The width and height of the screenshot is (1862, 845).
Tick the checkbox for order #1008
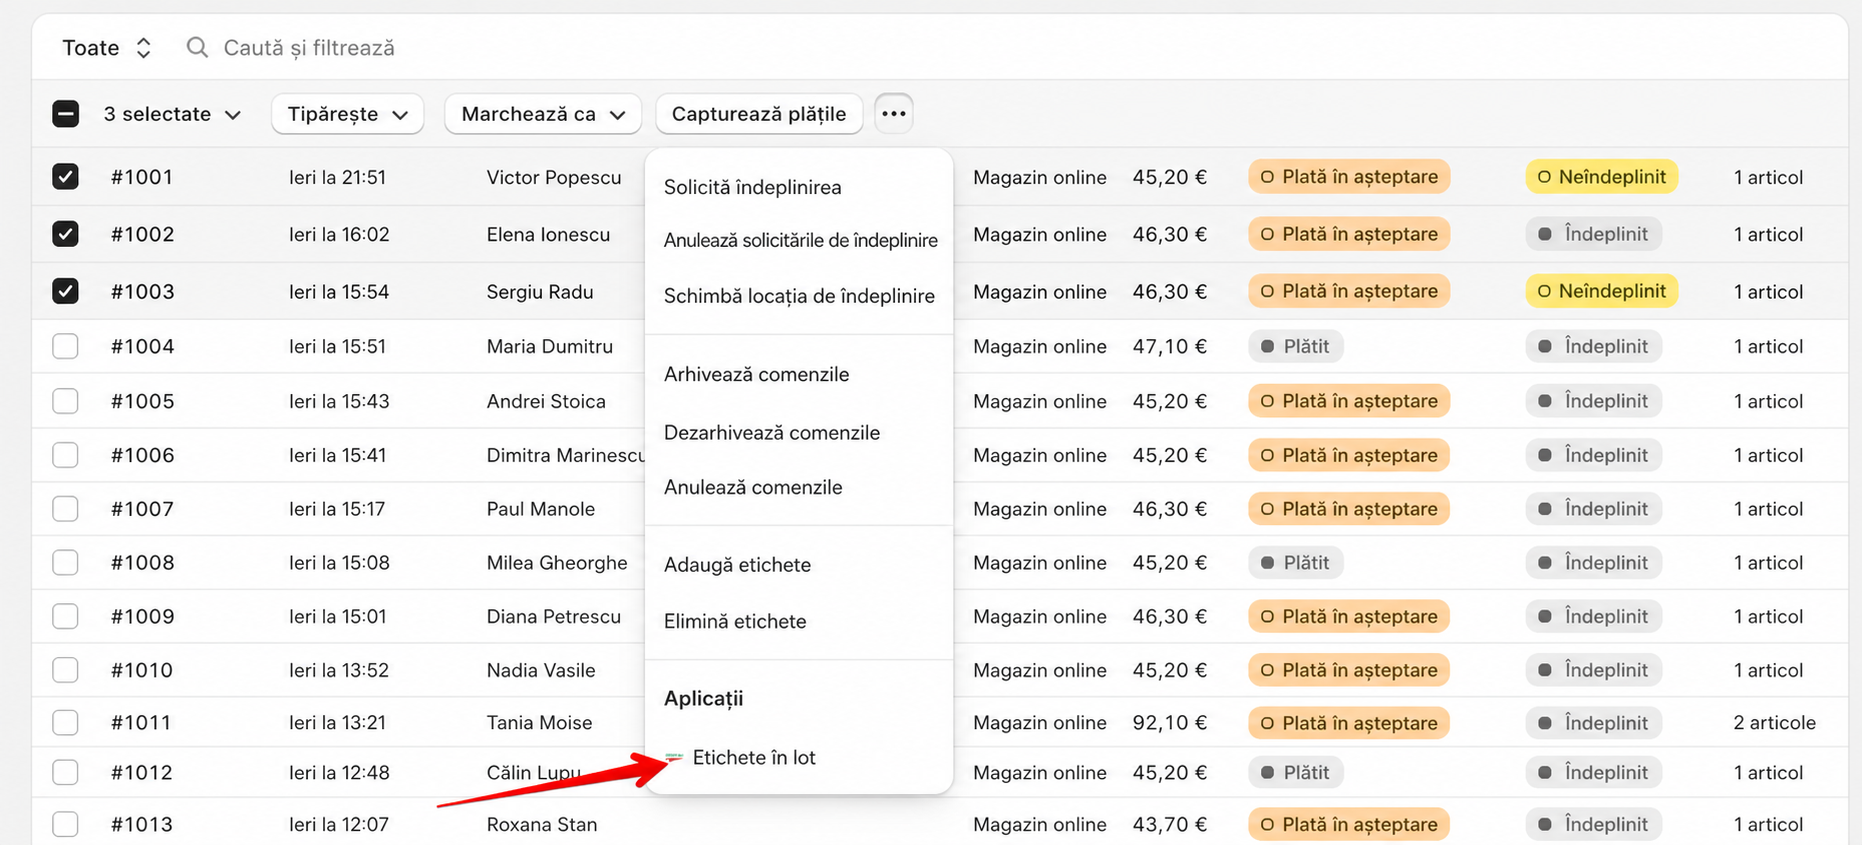pos(66,563)
